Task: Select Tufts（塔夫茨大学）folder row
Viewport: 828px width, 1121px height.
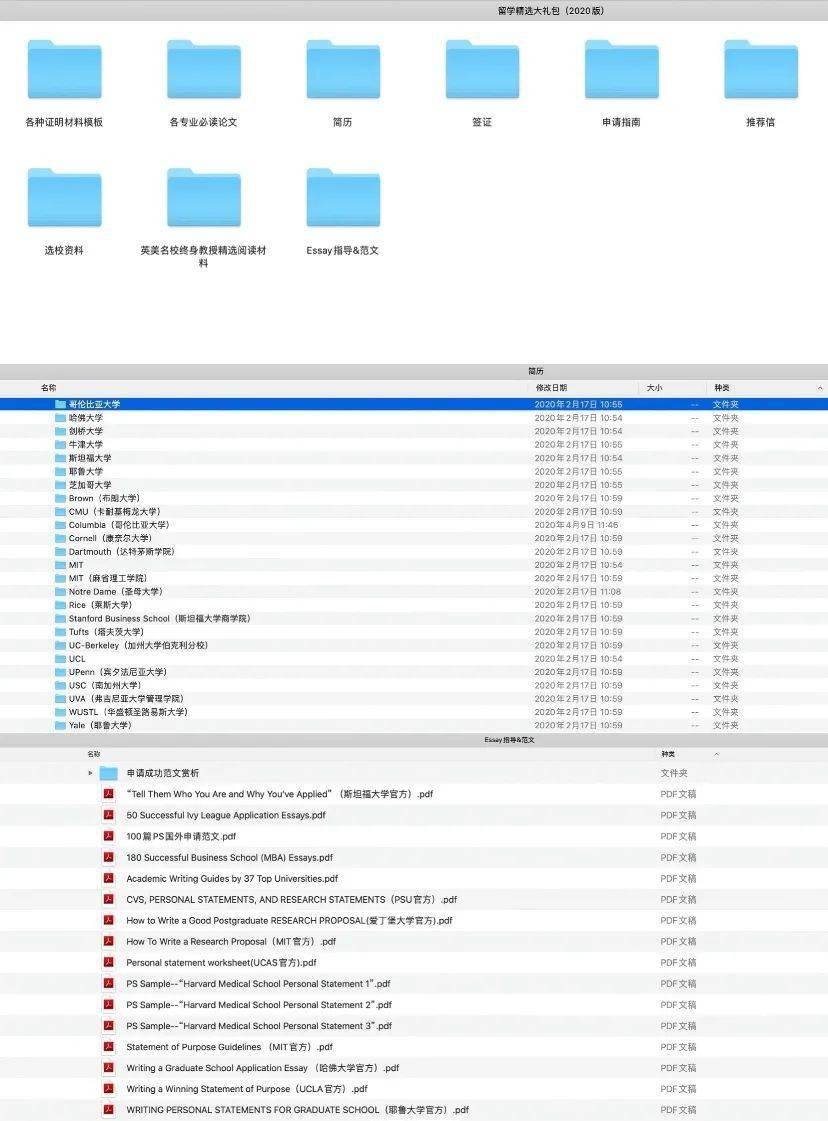Action: [x=414, y=632]
